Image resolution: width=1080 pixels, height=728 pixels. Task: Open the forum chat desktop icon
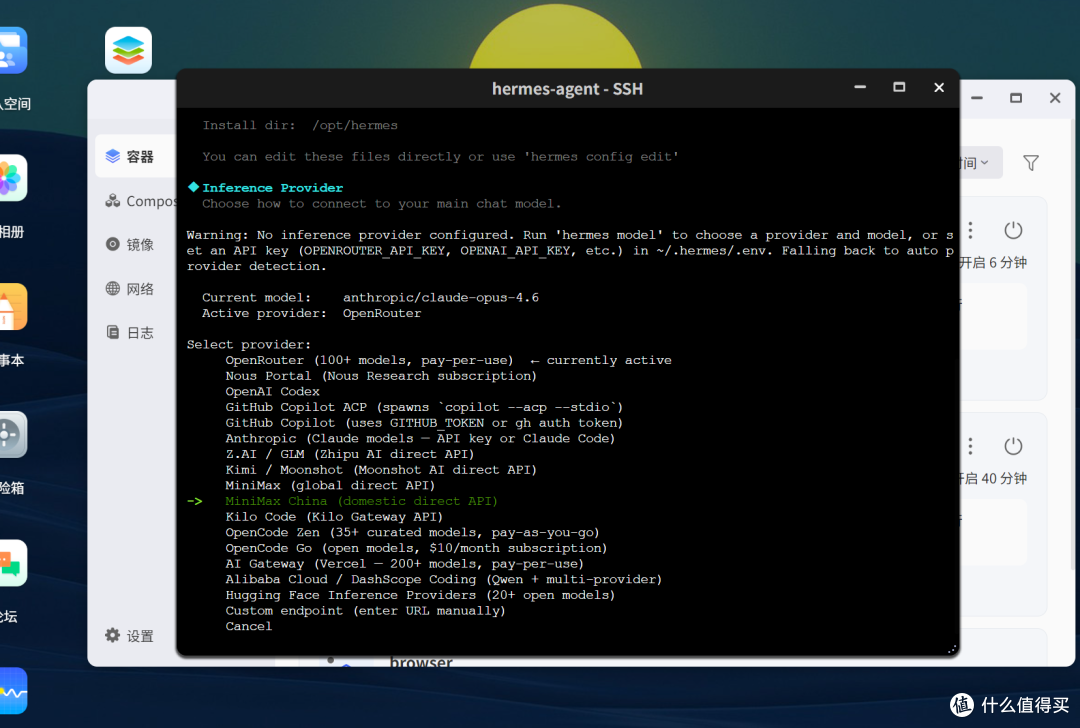(12, 563)
